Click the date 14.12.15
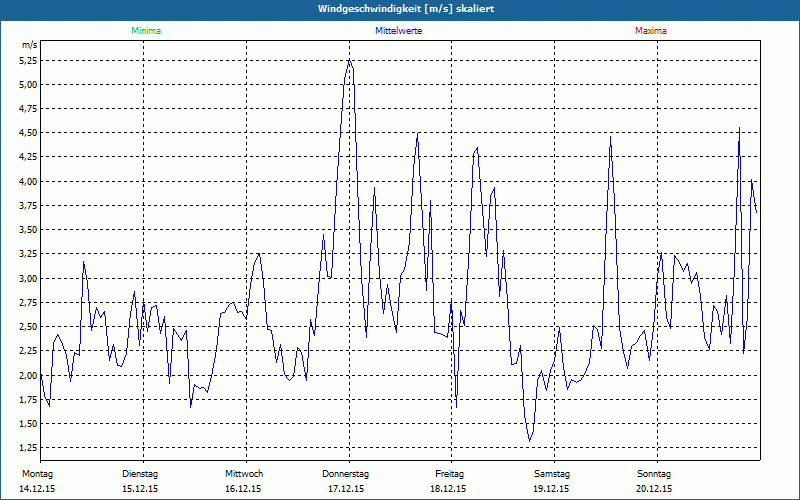The image size is (800, 500). click(x=37, y=489)
